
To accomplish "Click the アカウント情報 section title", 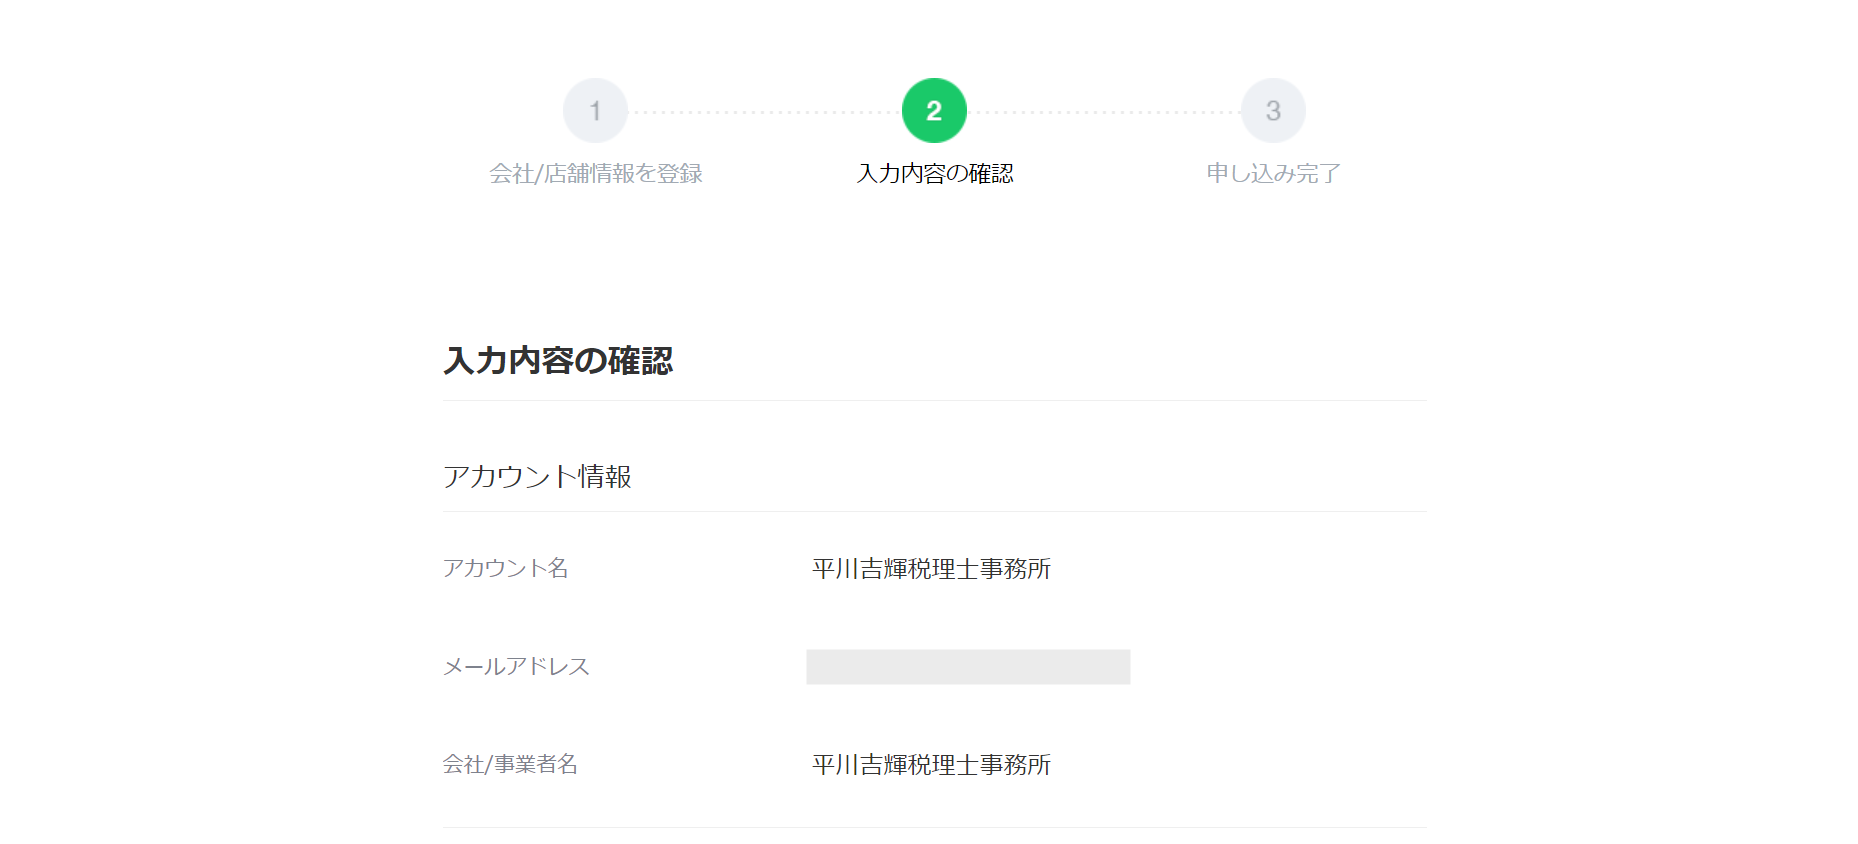I will tap(537, 477).
